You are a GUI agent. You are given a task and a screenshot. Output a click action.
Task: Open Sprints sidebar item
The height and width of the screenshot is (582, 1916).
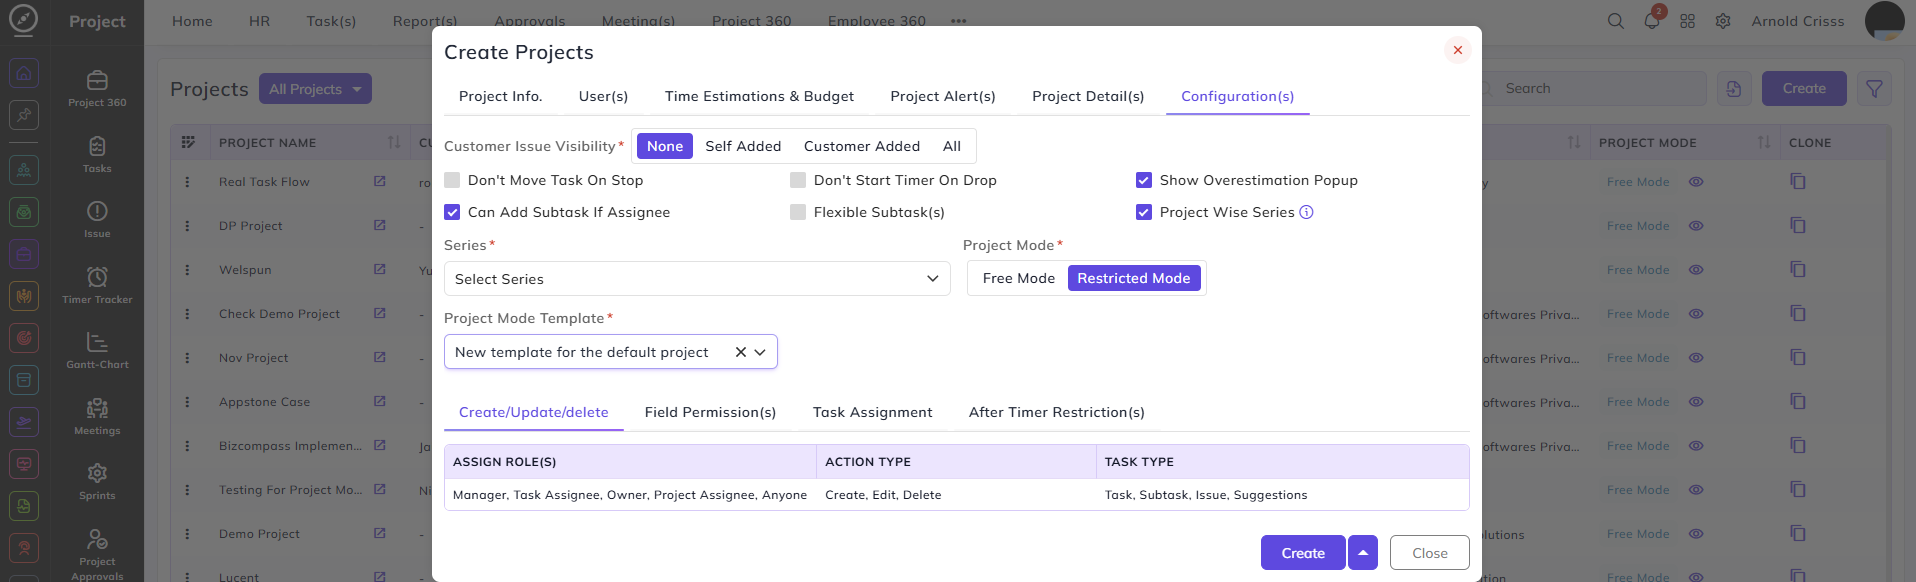coord(97,481)
